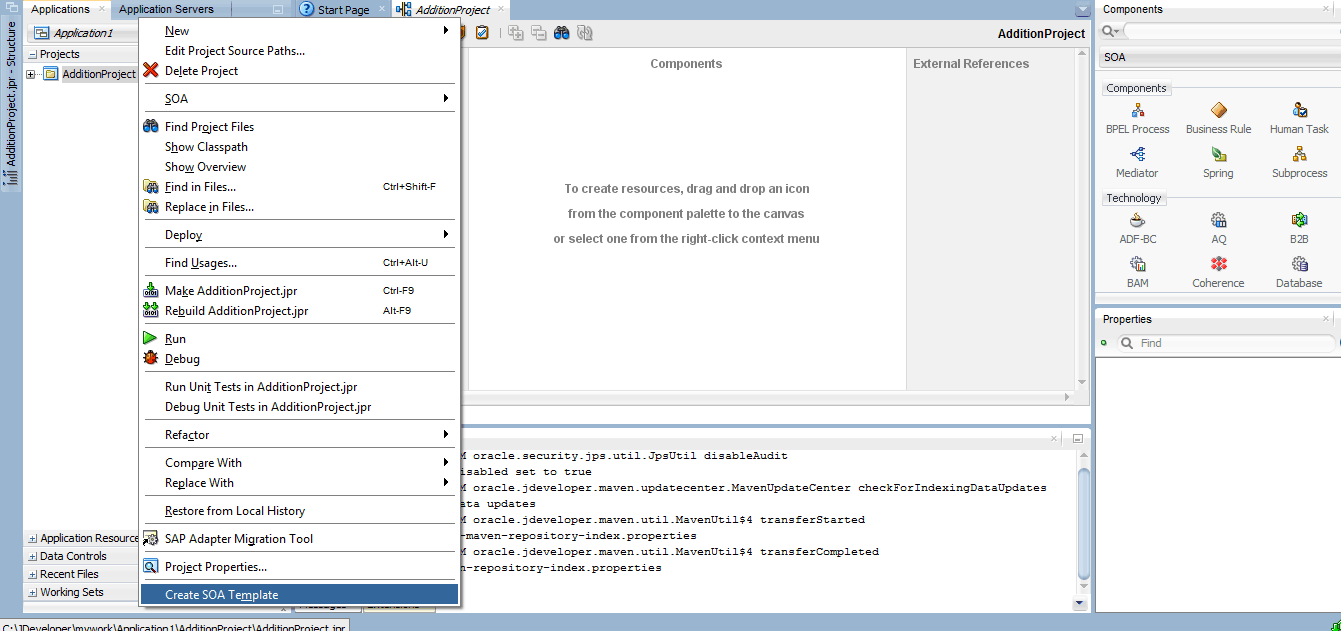Open the Replace With submenu
This screenshot has height=631, width=1341.
(x=299, y=482)
